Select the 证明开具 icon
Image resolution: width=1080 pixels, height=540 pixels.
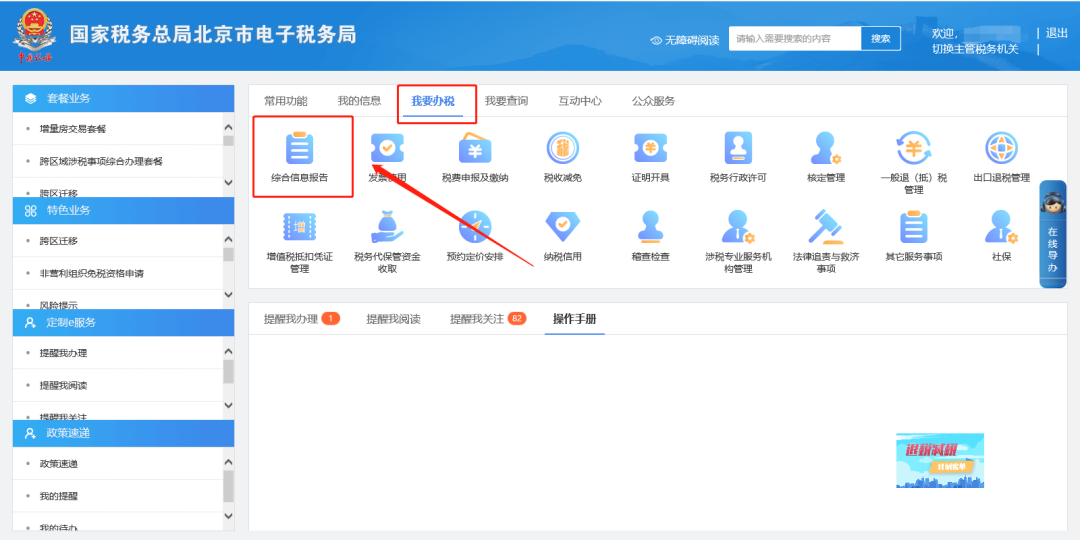click(x=650, y=149)
